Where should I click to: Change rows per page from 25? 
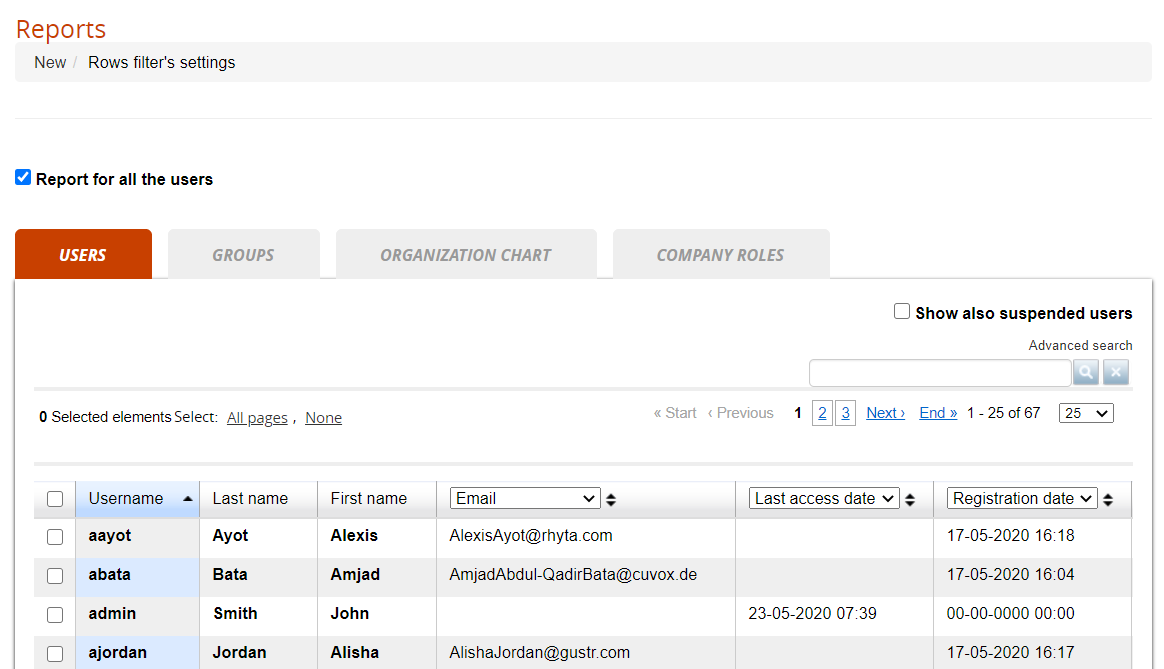tap(1085, 413)
